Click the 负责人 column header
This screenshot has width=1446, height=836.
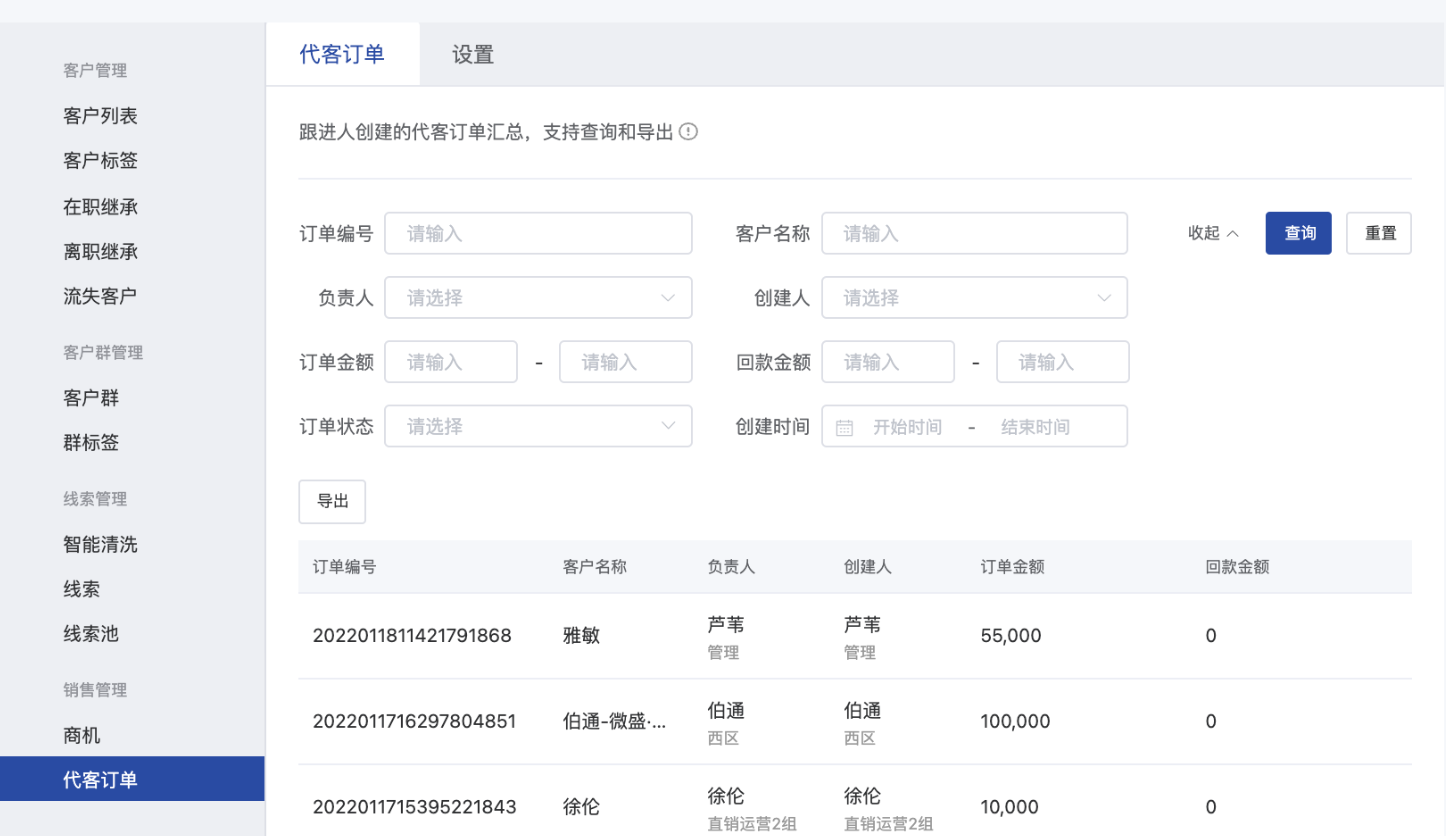point(731,567)
